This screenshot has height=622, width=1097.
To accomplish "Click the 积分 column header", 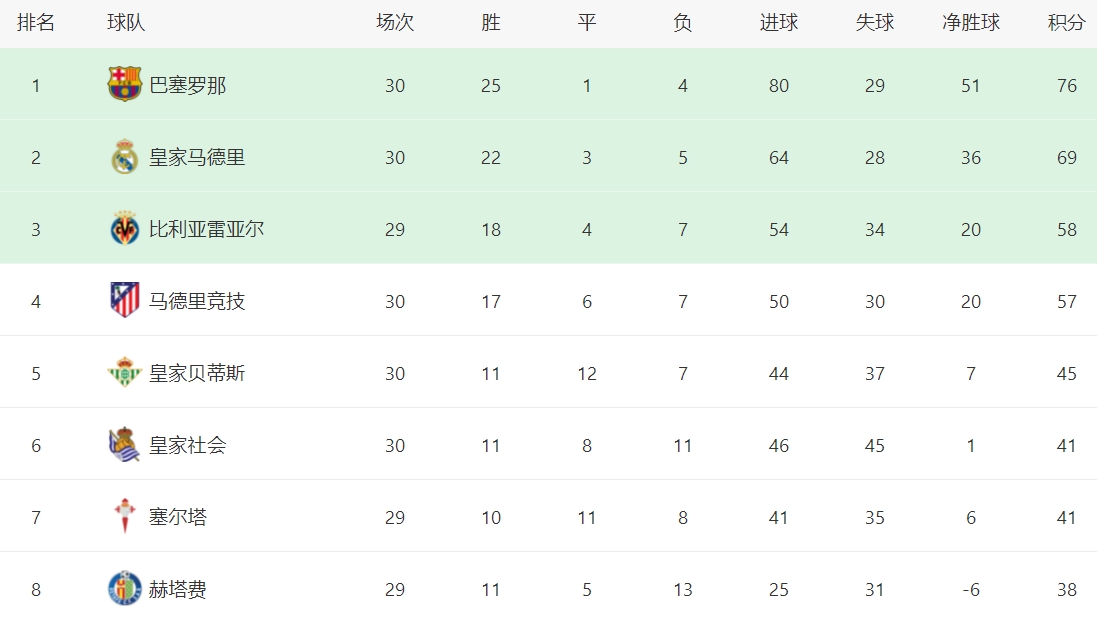I will (1066, 23).
